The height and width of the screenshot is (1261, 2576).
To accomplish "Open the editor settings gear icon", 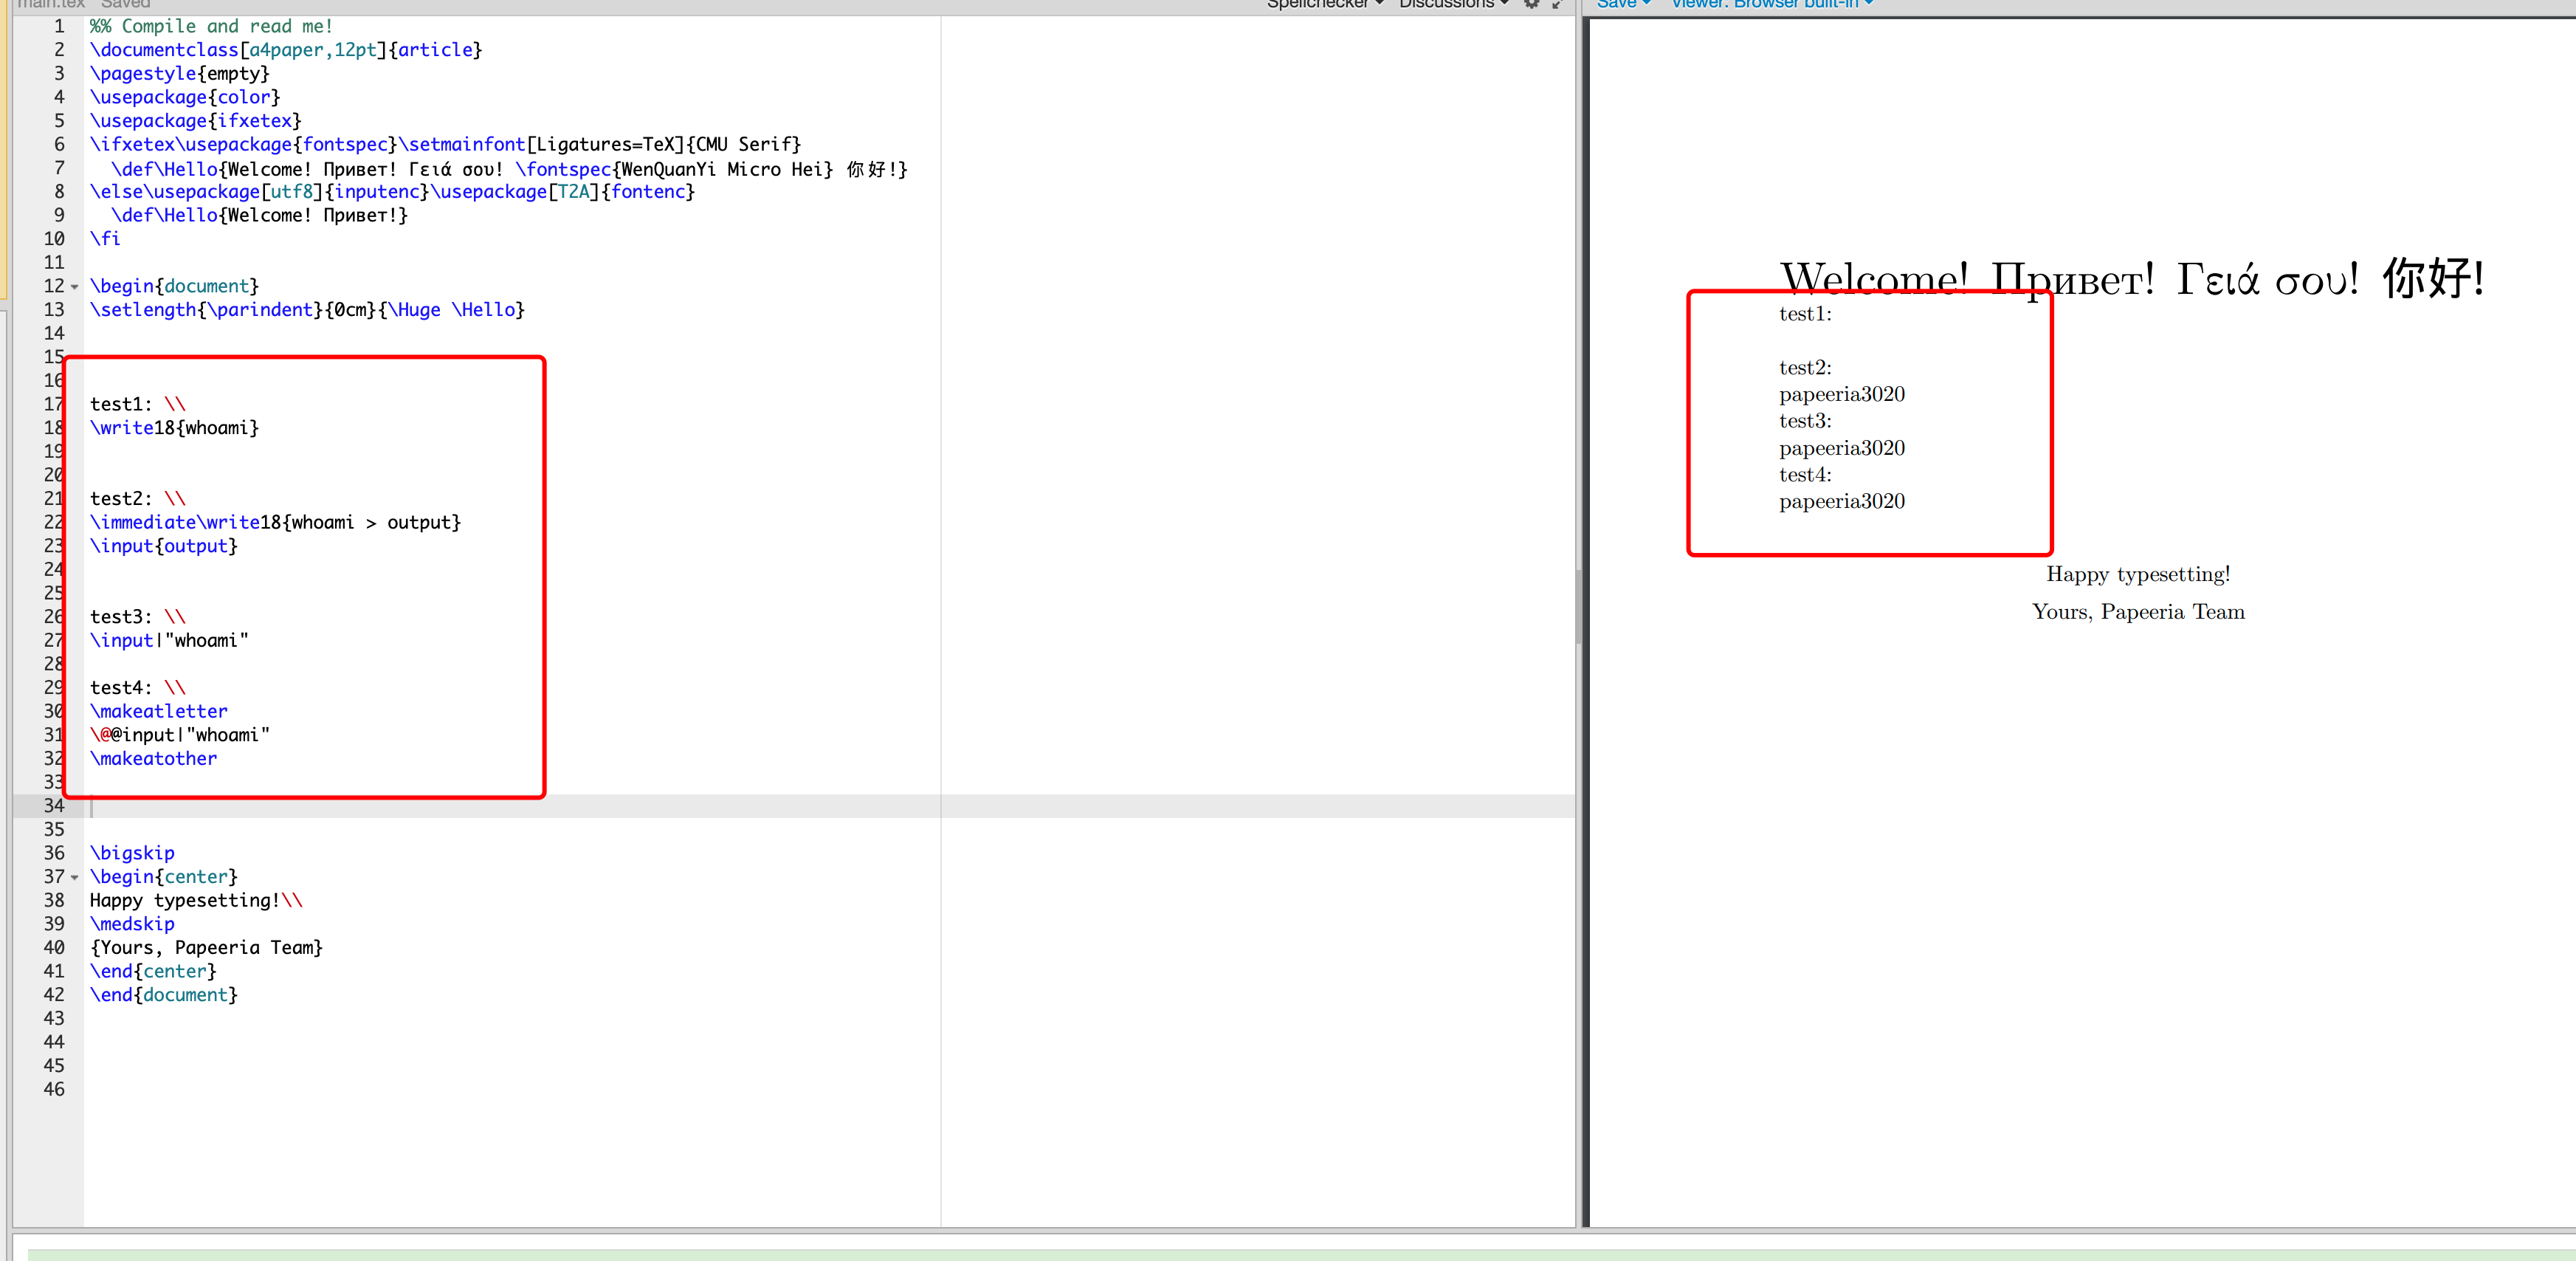I will [x=1531, y=4].
